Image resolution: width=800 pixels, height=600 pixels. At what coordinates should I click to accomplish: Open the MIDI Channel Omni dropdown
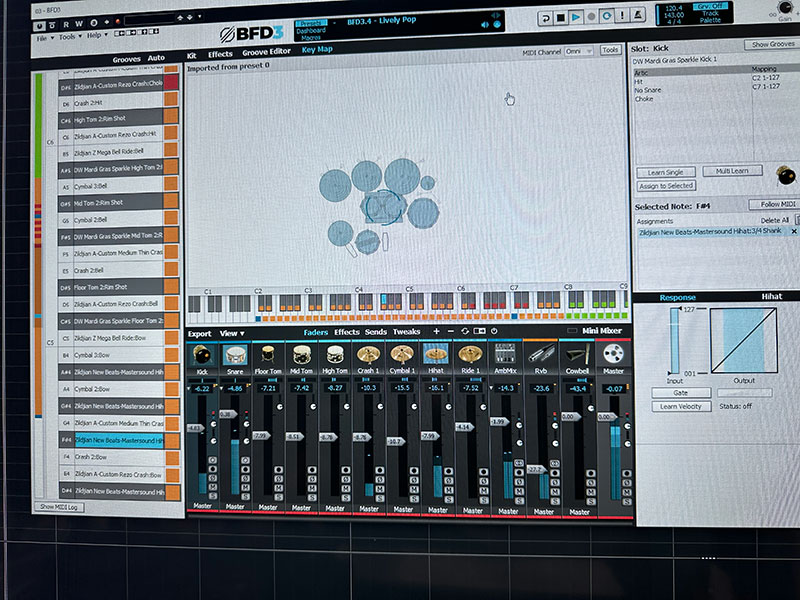tap(579, 52)
